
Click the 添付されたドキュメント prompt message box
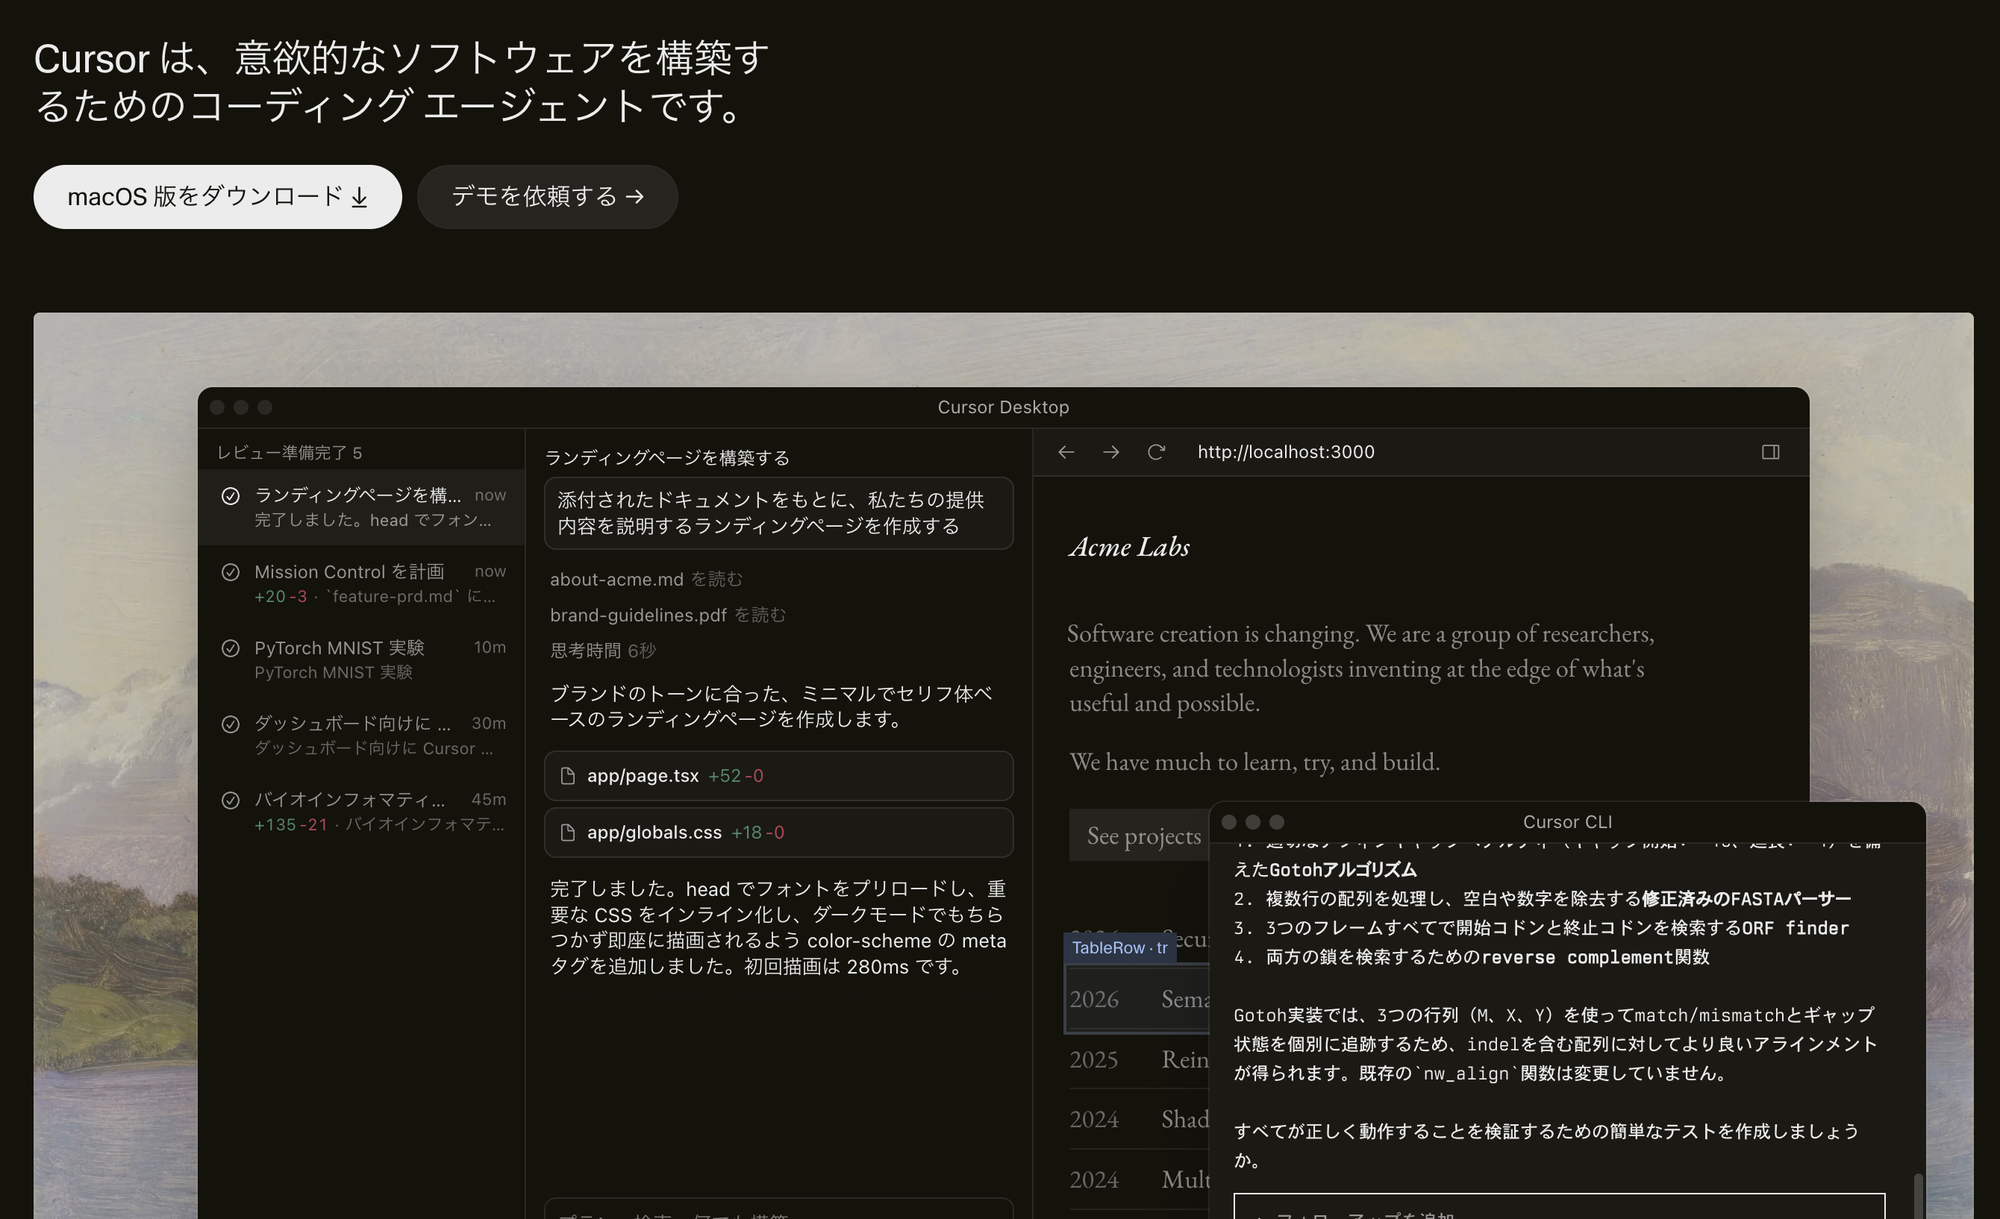coord(778,513)
